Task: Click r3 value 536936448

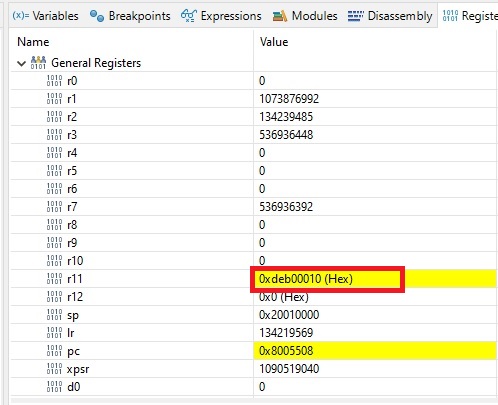Action: [x=286, y=135]
